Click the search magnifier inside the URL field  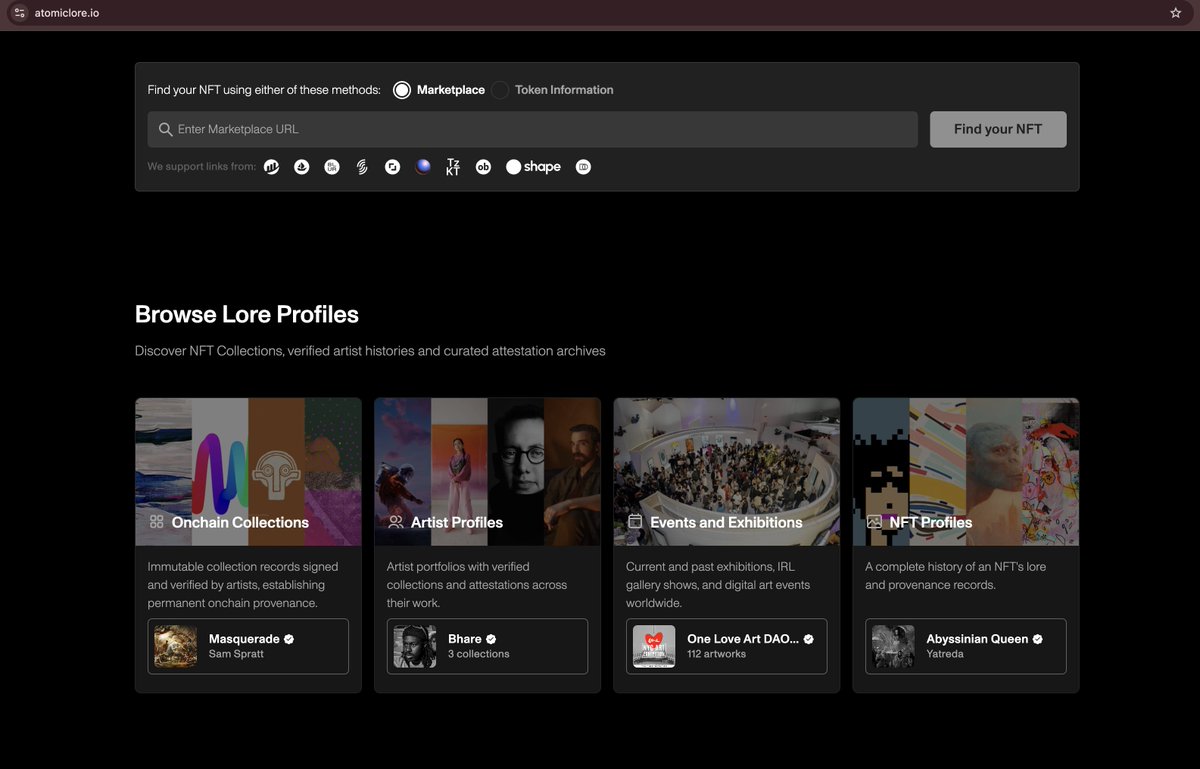pyautogui.click(x=166, y=129)
